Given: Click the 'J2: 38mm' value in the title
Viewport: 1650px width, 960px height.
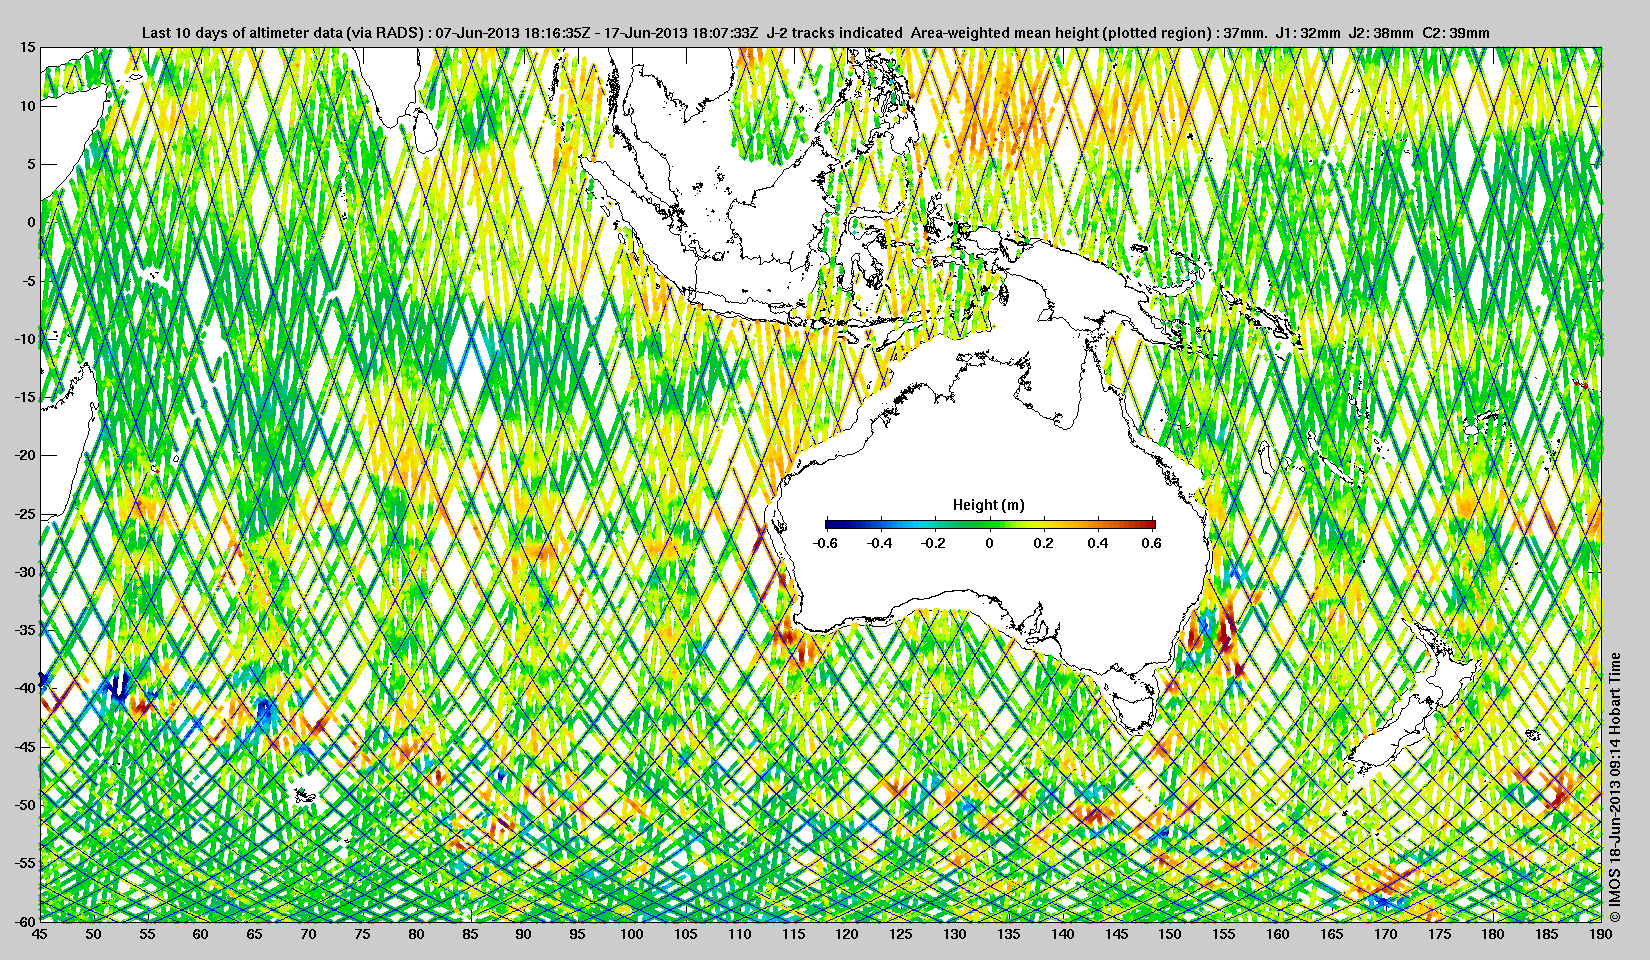Looking at the screenshot, I should [x=1381, y=33].
